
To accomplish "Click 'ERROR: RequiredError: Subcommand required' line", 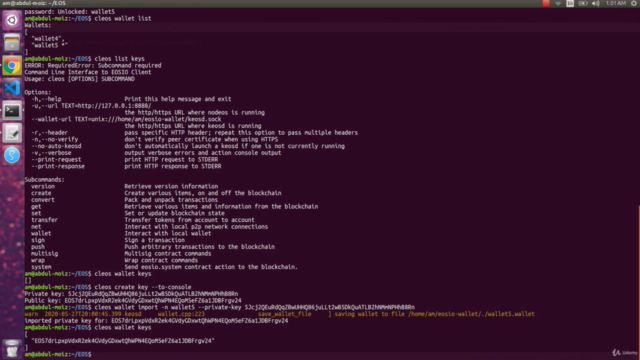I will click(93, 65).
